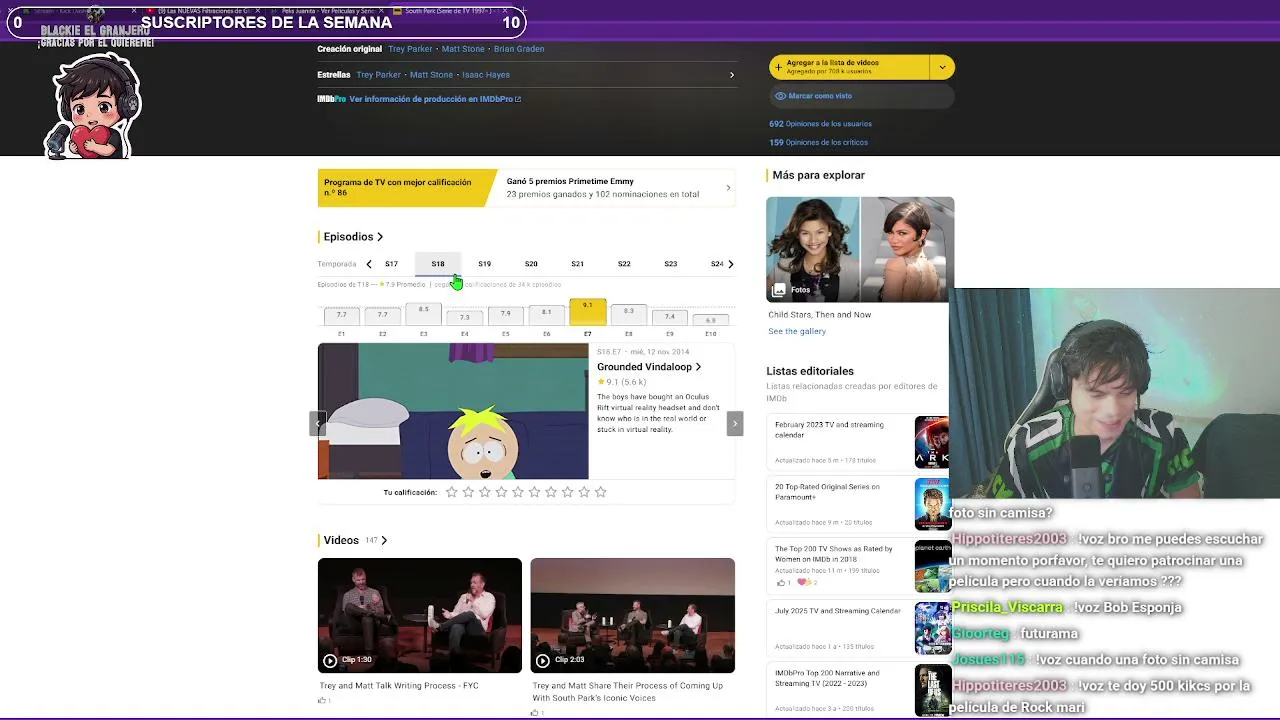Open 159 Opiniones de los críticos
1280x720 pixels.
point(818,142)
